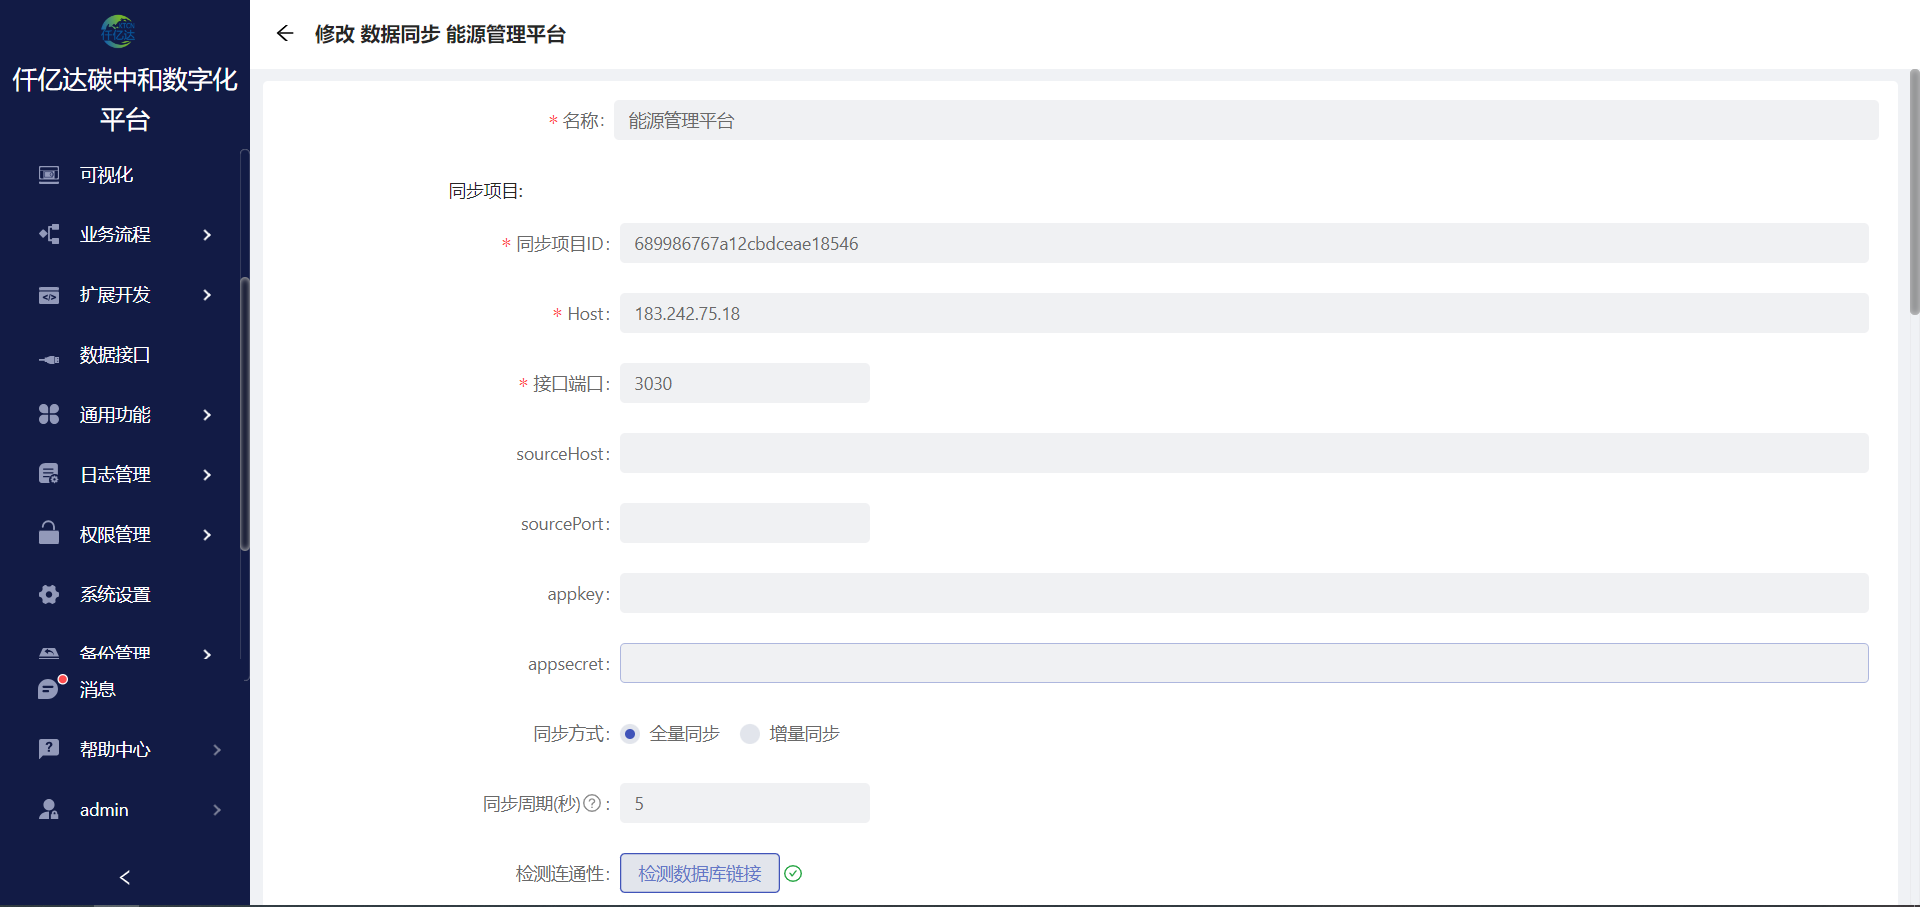Expand the 通用功能 submenu arrow
This screenshot has height=907, width=1920.
coord(207,415)
